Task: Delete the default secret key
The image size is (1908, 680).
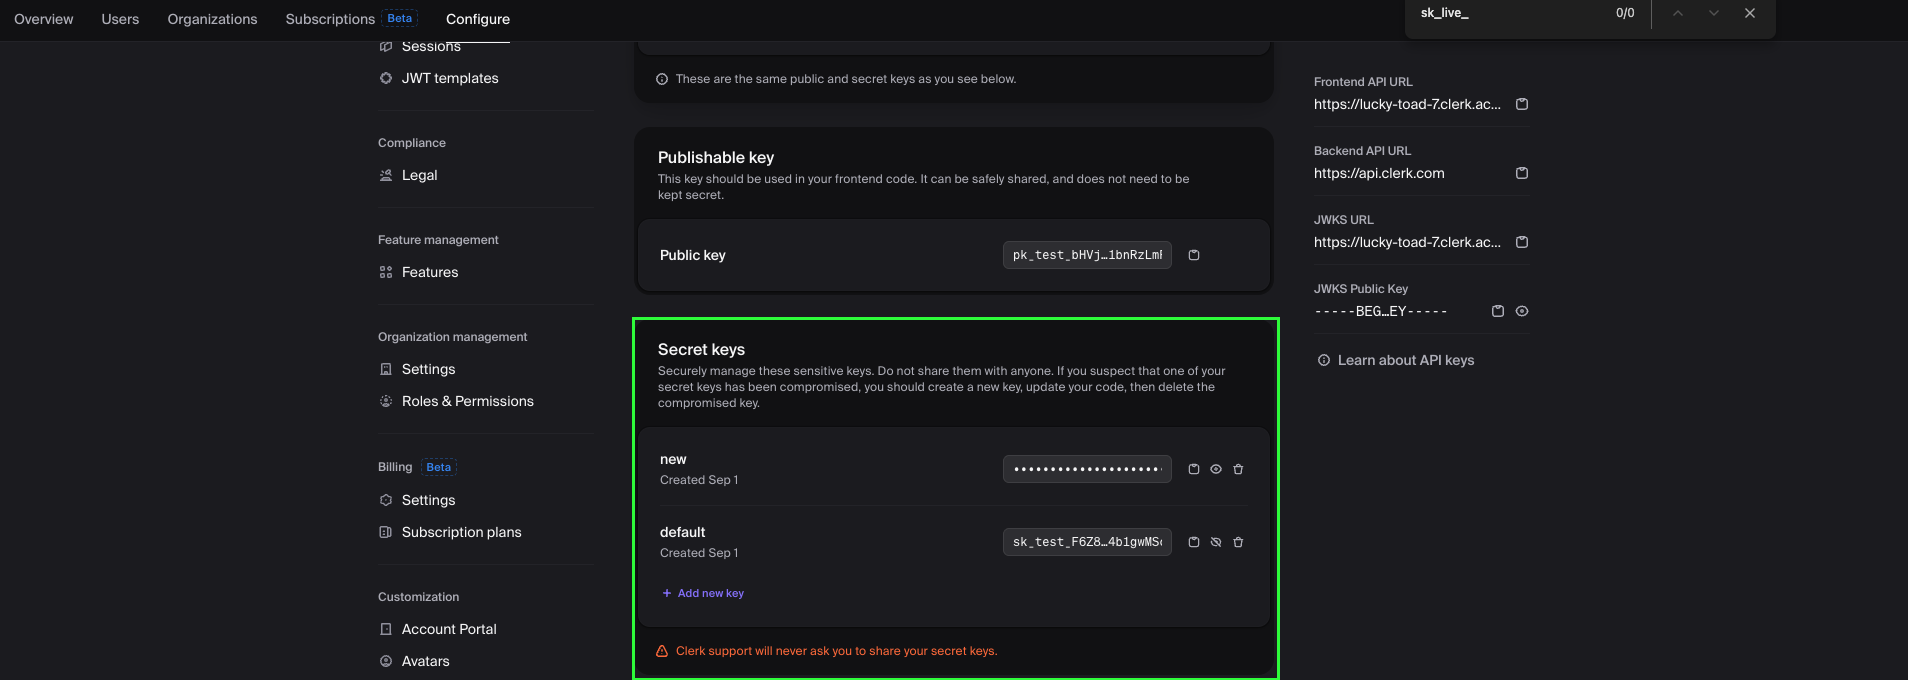Action: pos(1238,542)
